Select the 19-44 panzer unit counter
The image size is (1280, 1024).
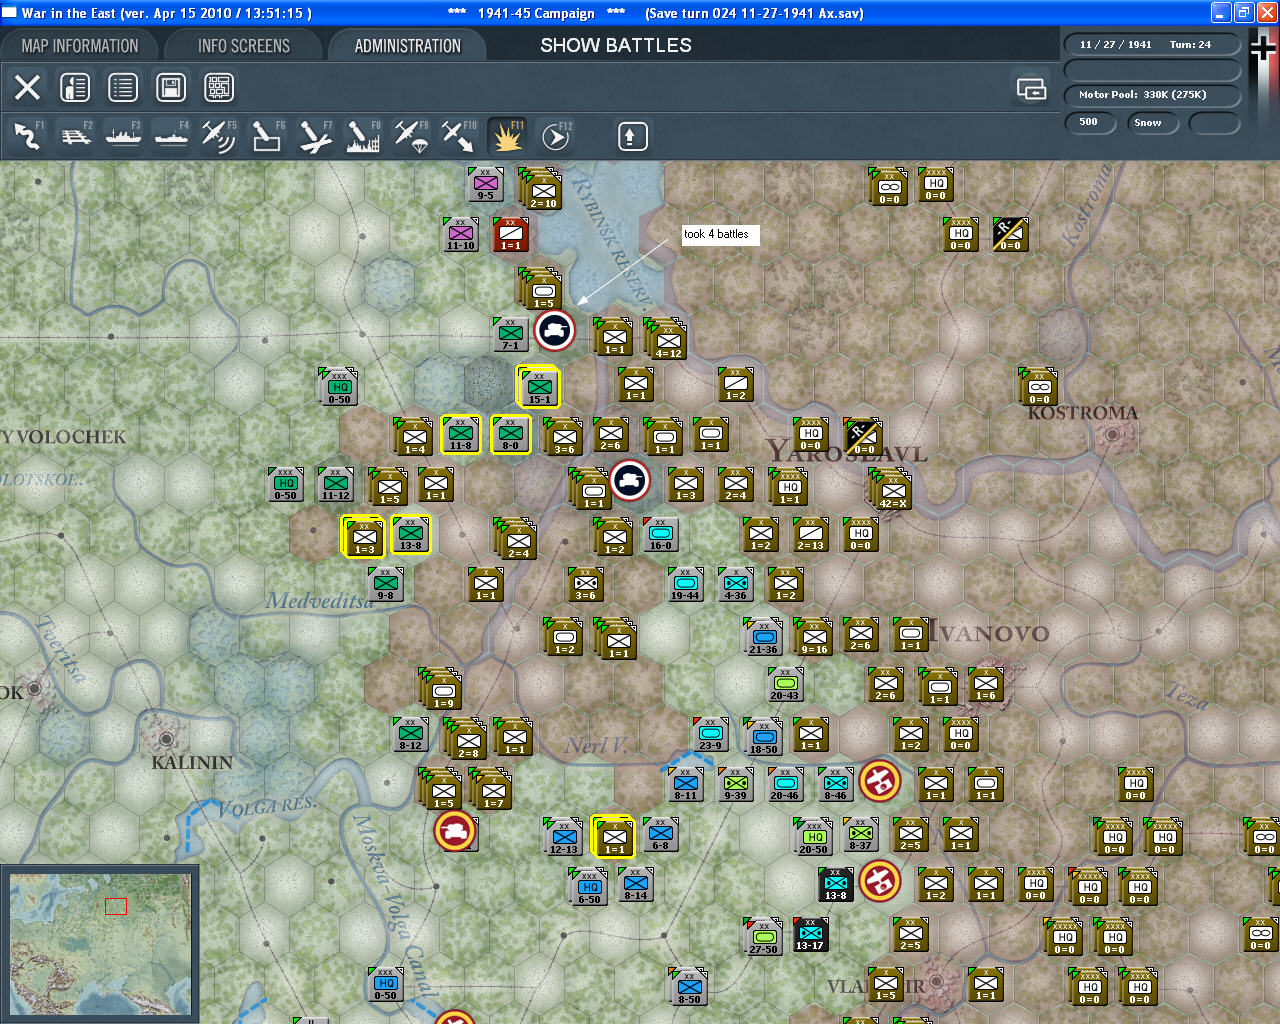click(x=686, y=585)
